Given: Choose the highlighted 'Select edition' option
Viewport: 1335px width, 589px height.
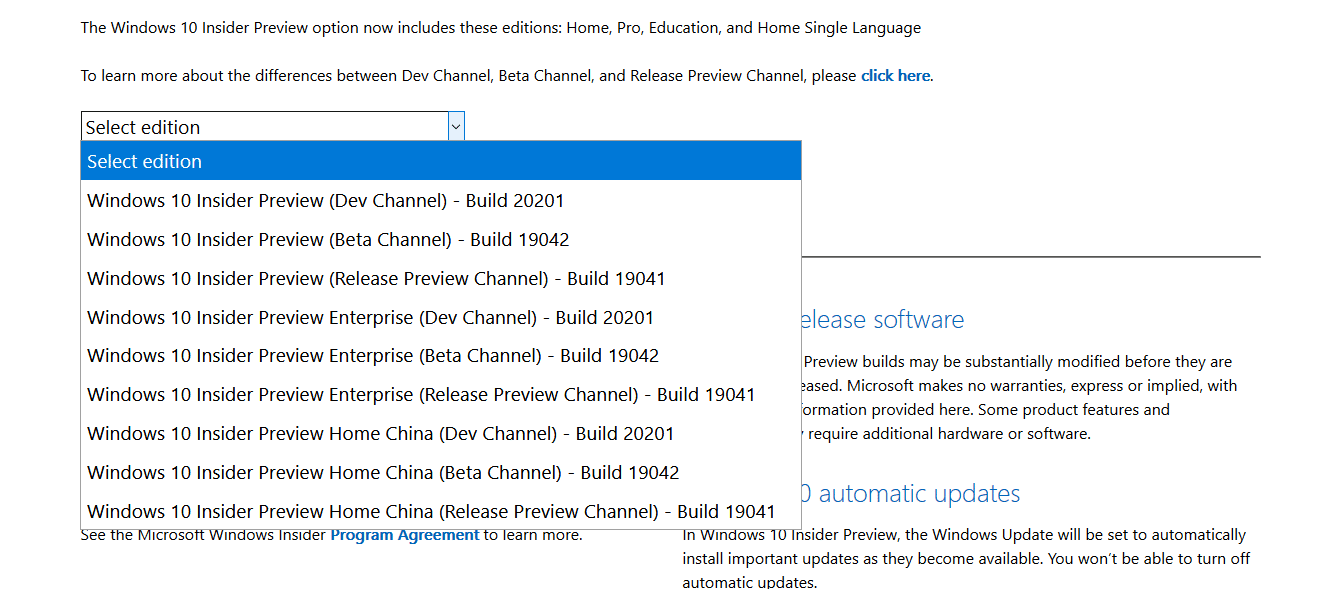Looking at the screenshot, I should pos(441,161).
